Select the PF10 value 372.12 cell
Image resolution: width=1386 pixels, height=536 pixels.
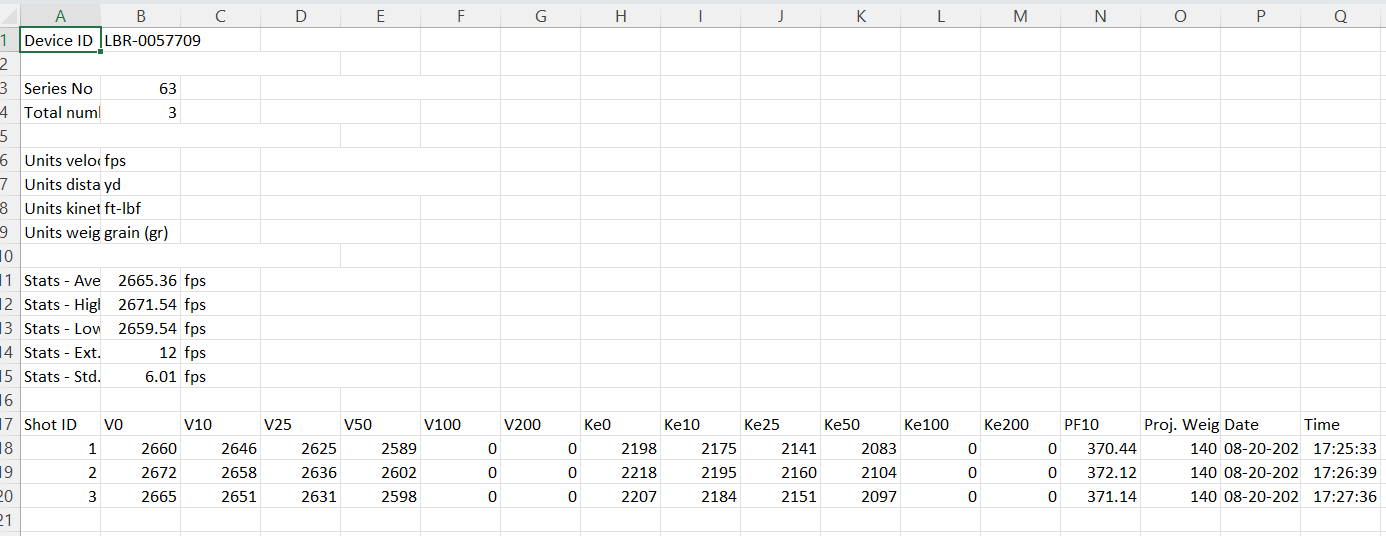tap(1100, 472)
